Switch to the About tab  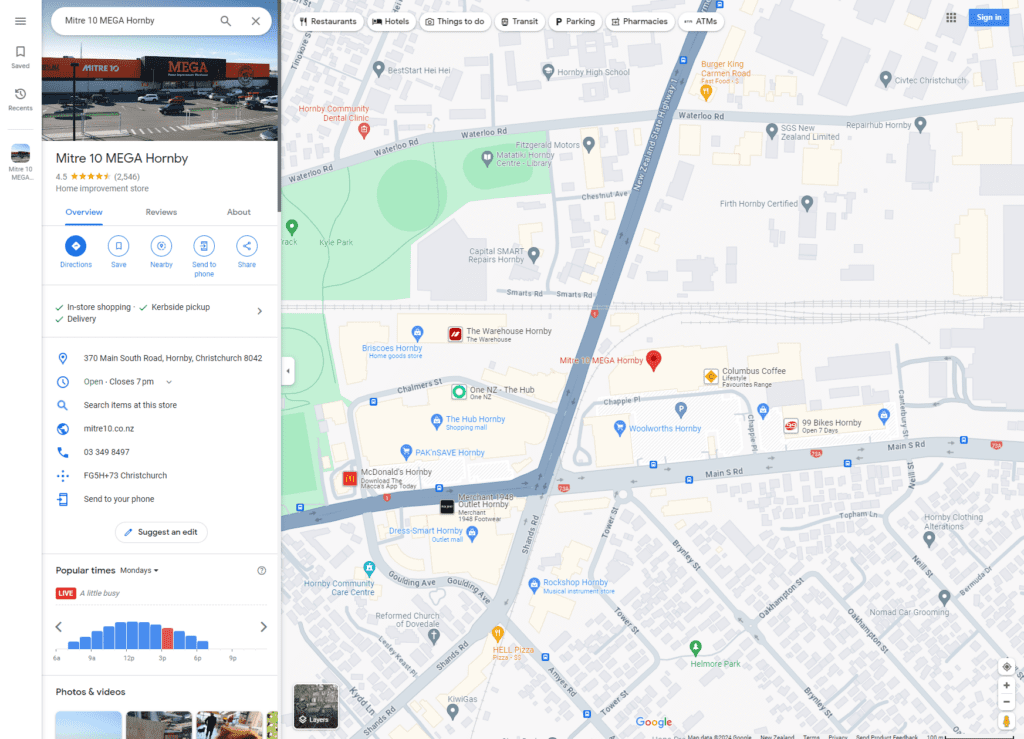click(x=238, y=212)
